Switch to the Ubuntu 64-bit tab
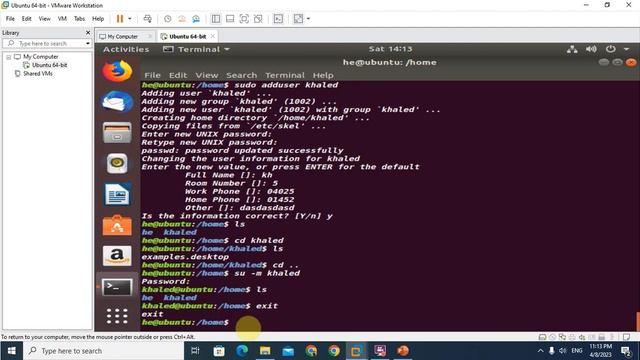This screenshot has width=640, height=360. (187, 36)
